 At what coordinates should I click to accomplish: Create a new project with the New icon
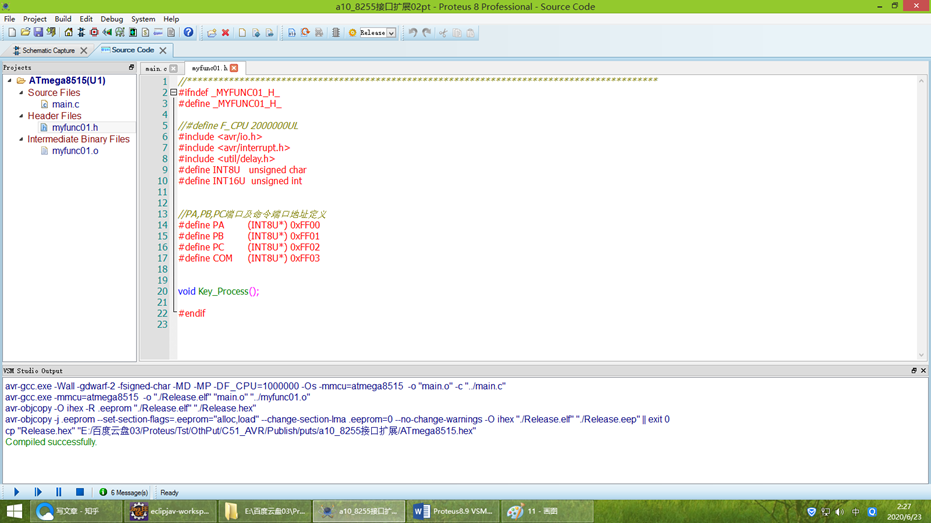[x=12, y=33]
